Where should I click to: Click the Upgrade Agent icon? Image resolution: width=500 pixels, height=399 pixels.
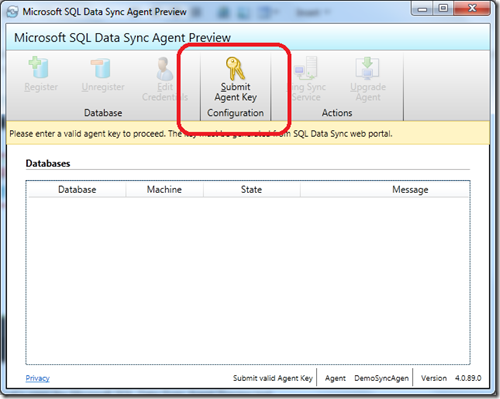pyautogui.click(x=367, y=68)
